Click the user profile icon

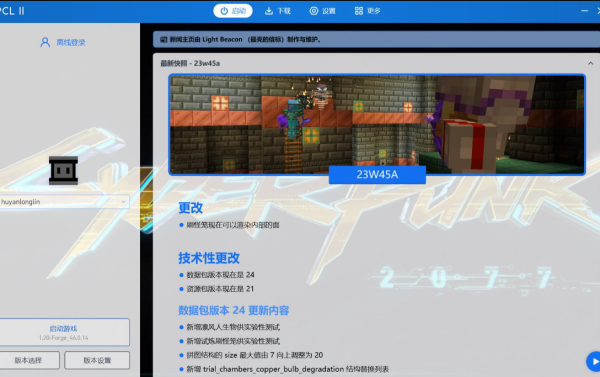pyautogui.click(x=45, y=42)
